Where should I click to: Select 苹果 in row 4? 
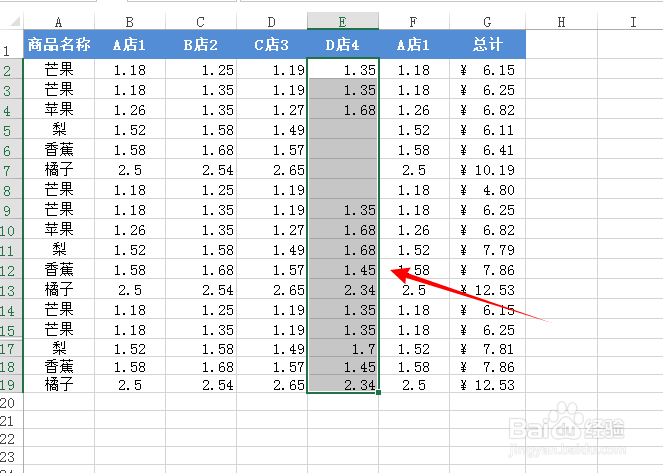click(59, 109)
